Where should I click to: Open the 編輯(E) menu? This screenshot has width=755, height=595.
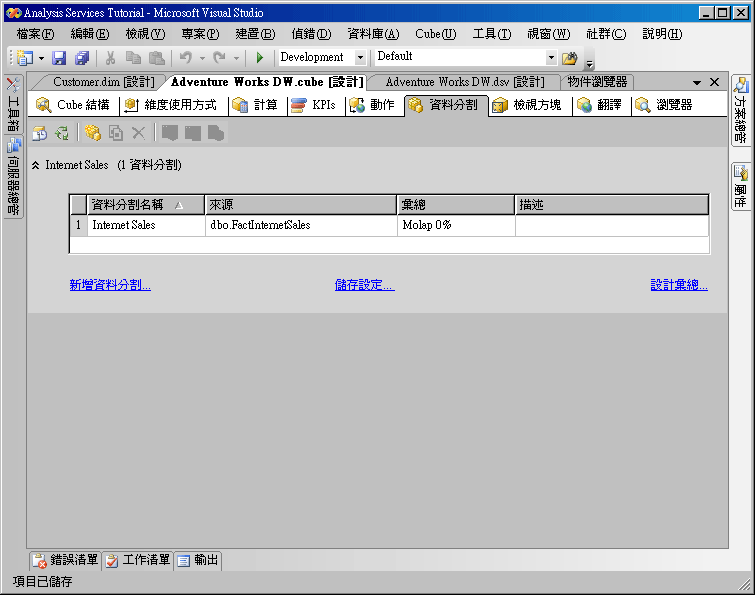[x=90, y=34]
